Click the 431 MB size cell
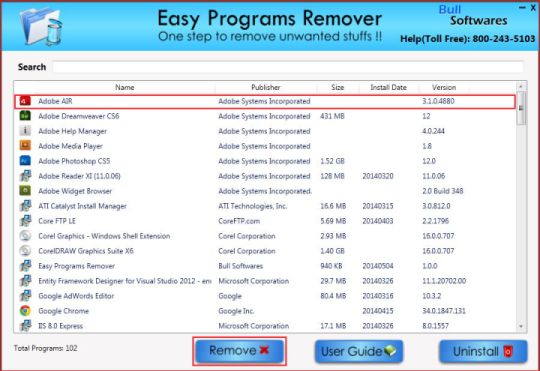 click(332, 116)
